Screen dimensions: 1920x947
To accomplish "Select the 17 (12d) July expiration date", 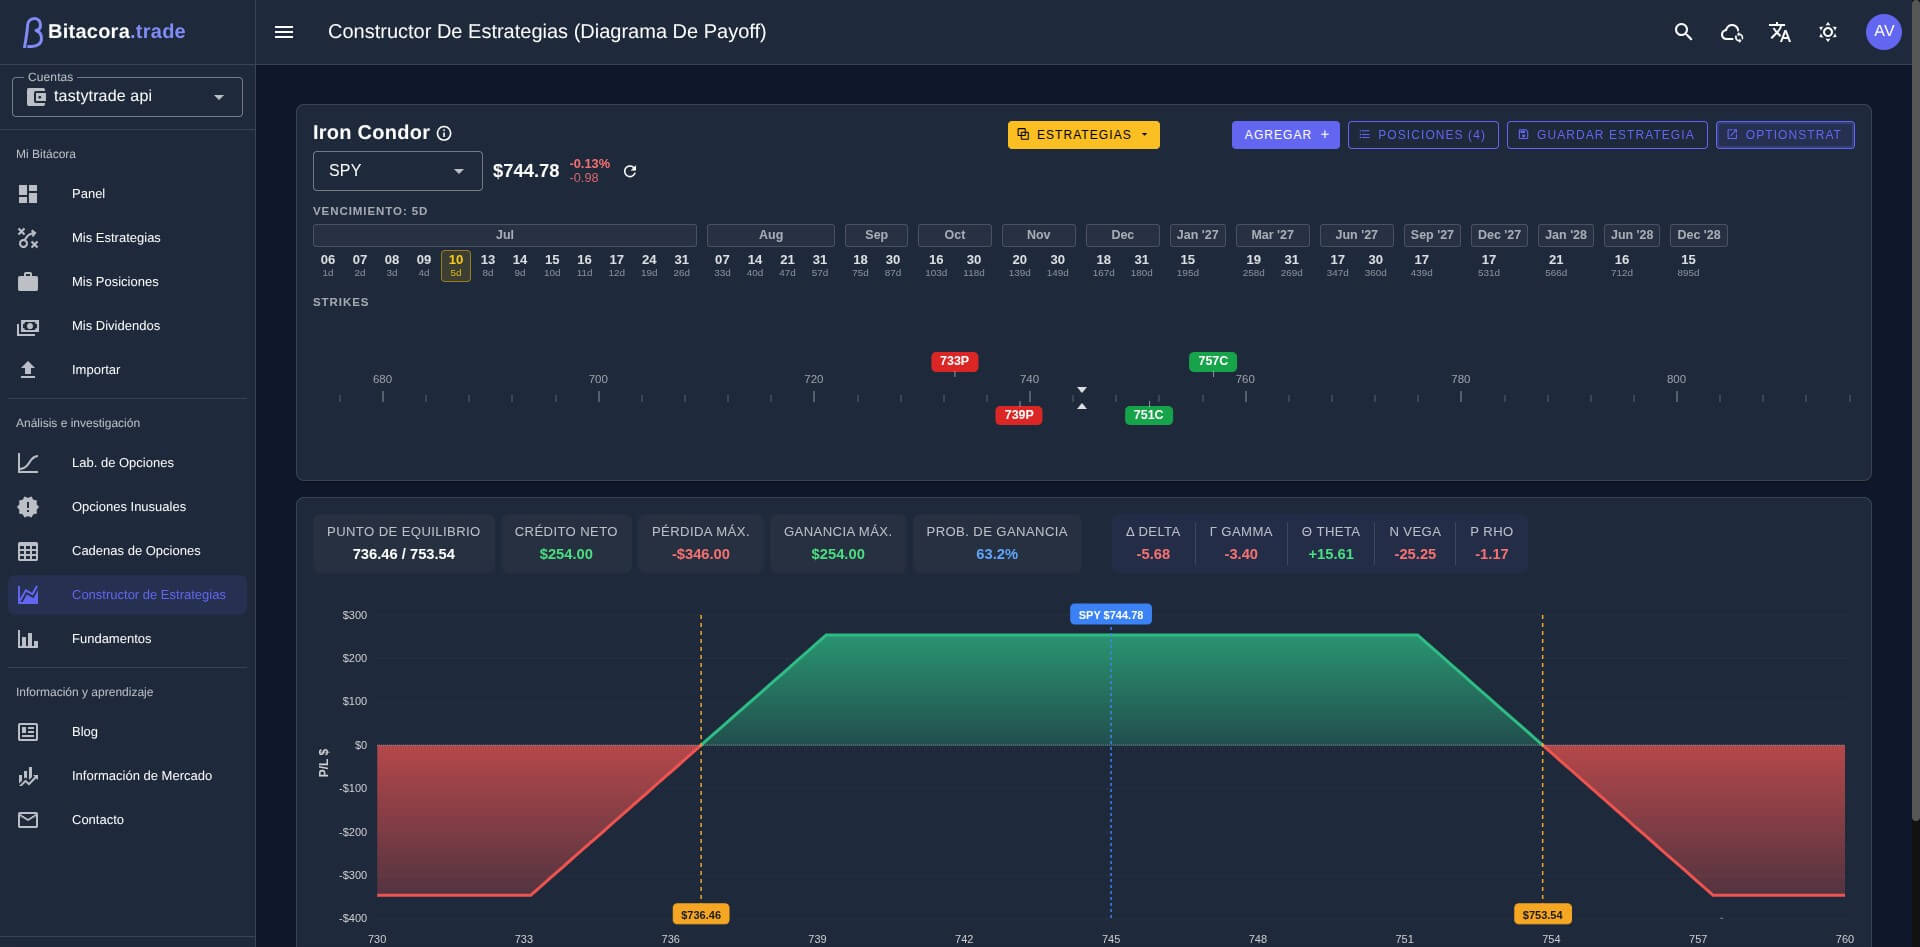I will [x=617, y=265].
